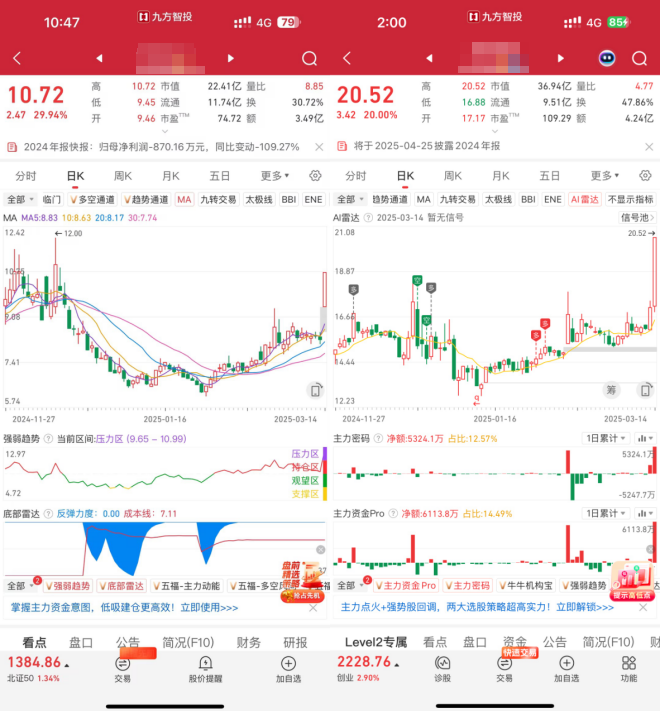Toggle 九转交易 indicator in left chart

point(218,200)
